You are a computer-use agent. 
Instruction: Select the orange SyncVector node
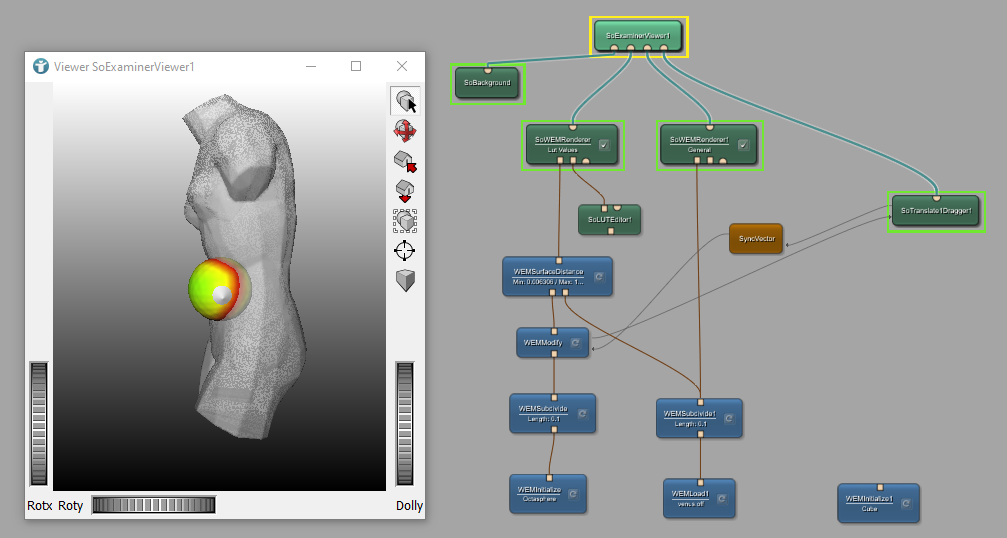755,239
